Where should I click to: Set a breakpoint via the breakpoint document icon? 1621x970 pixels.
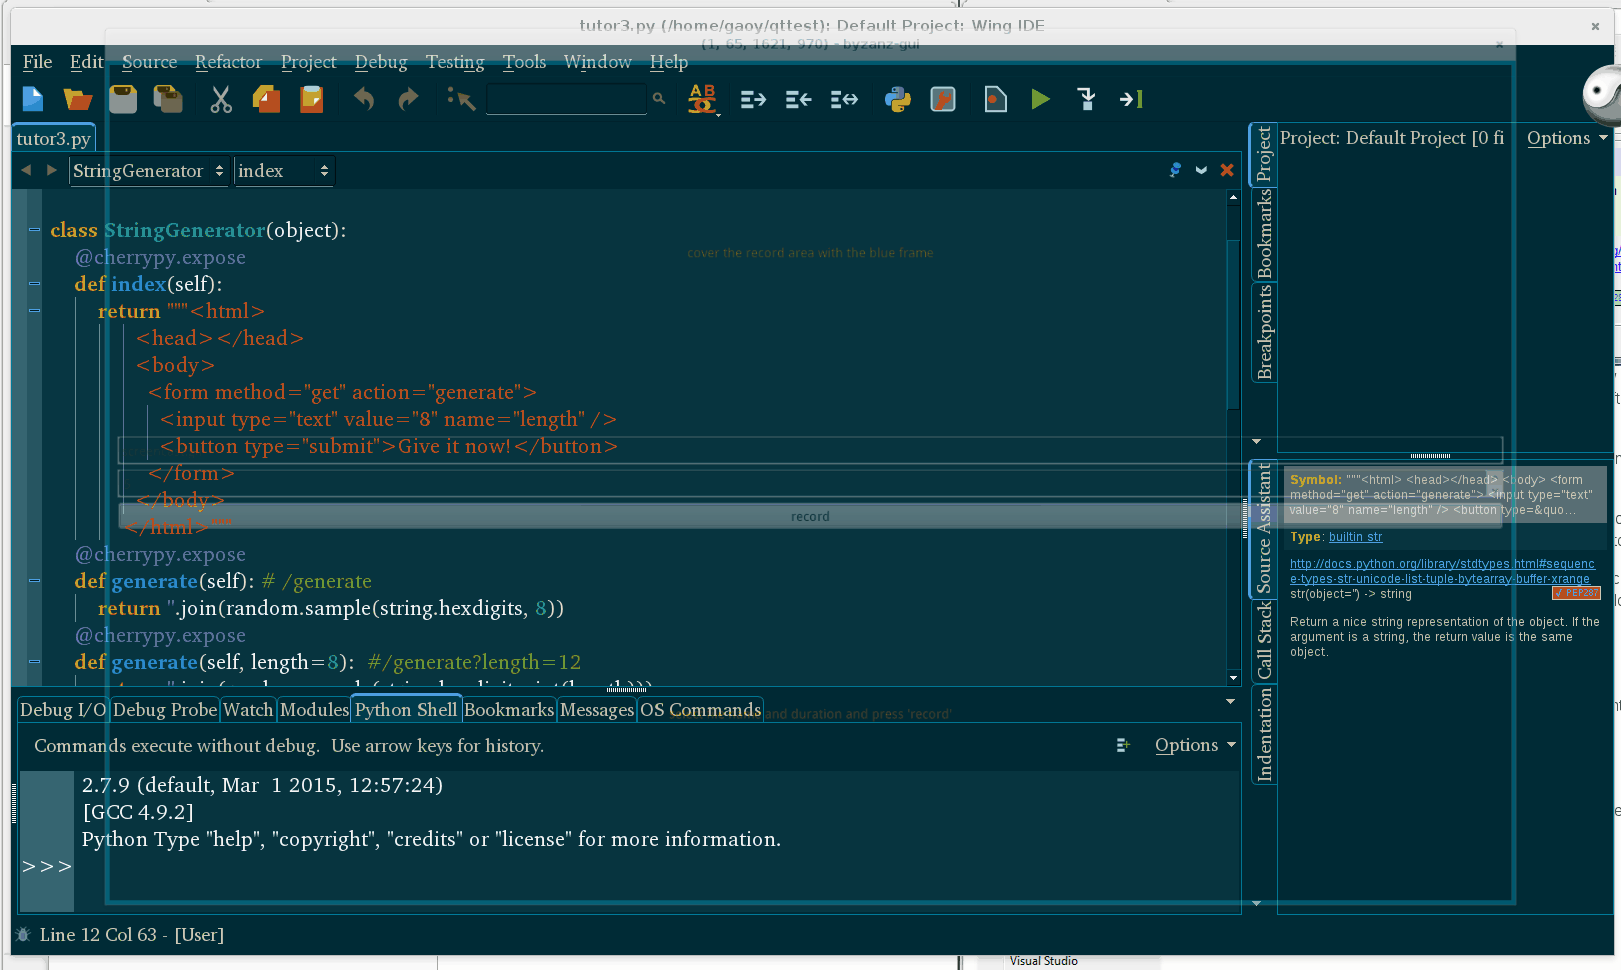point(995,99)
